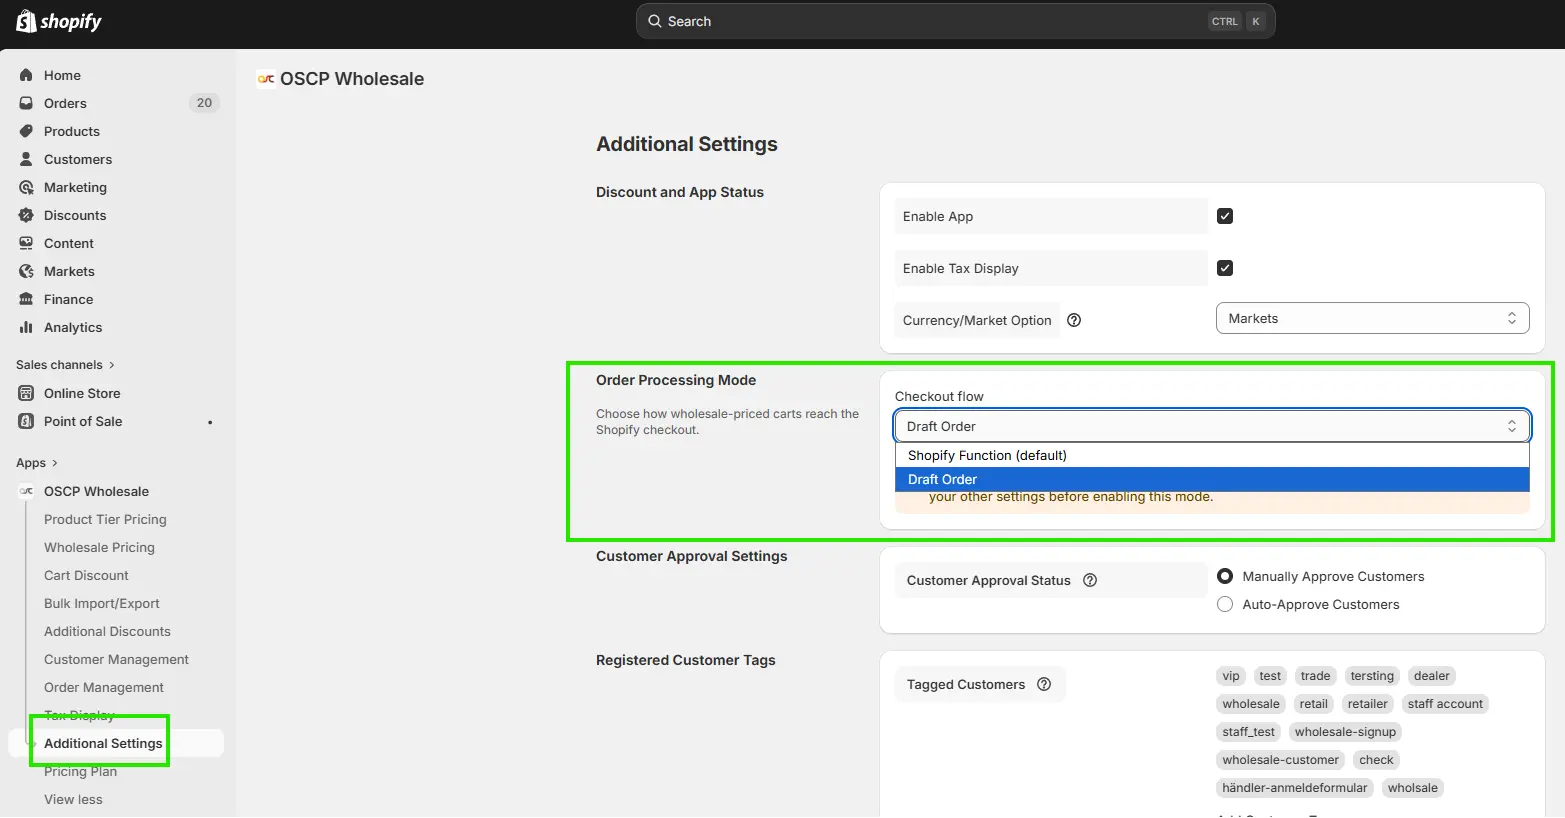The width and height of the screenshot is (1565, 818).
Task: Click the händler-anmeldeformular tag
Action: click(1294, 788)
